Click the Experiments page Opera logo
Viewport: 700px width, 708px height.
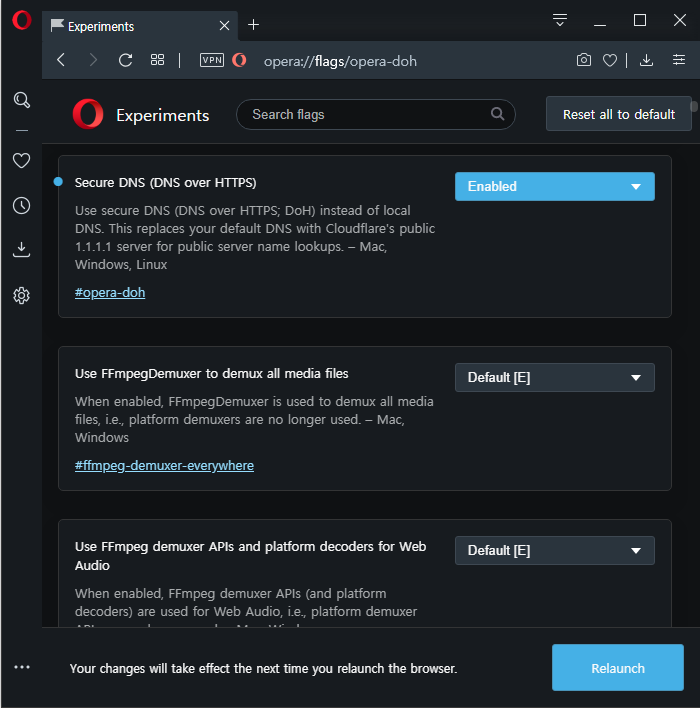coord(88,114)
